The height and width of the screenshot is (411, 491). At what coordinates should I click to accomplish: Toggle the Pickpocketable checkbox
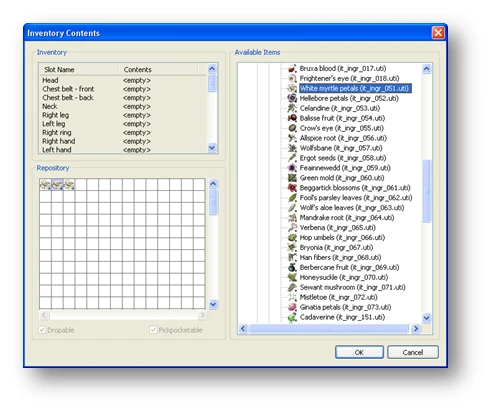tap(153, 330)
